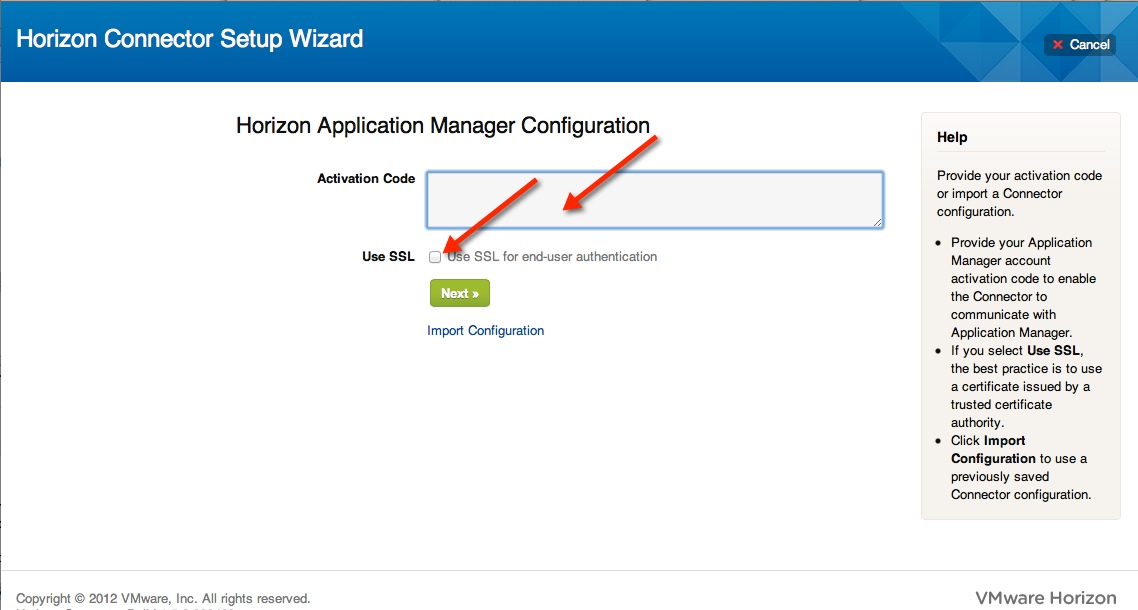
Task: Select the Horizon Application Manager Configuration heading
Action: pyautogui.click(x=443, y=125)
